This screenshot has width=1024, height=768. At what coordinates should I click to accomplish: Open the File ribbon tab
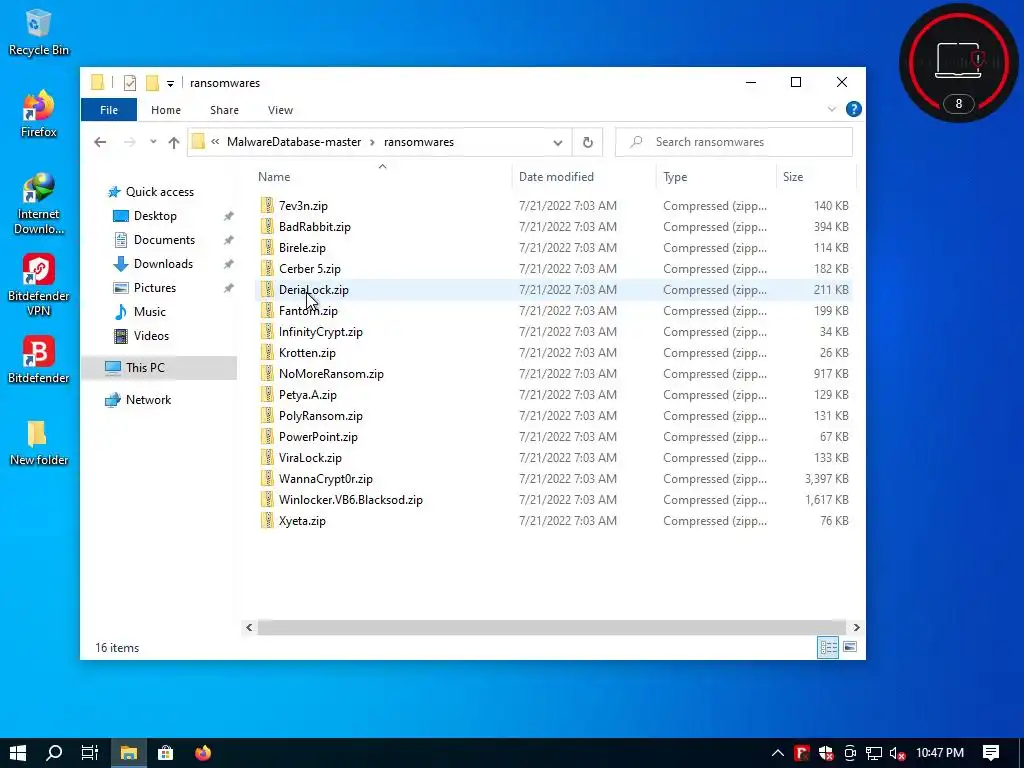click(109, 110)
